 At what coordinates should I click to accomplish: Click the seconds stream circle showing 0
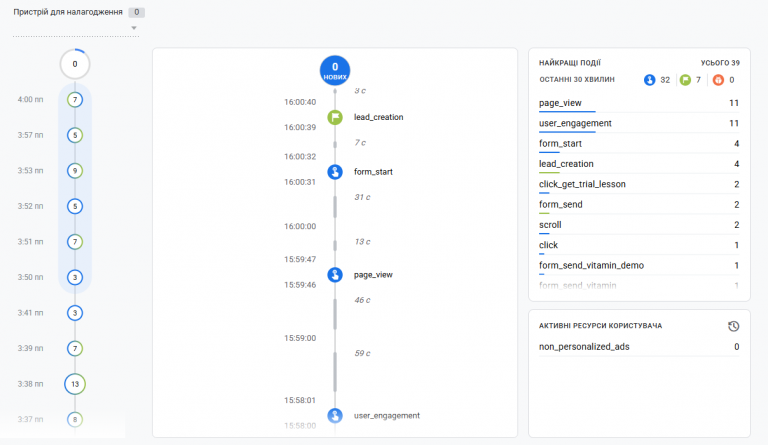click(x=75, y=64)
